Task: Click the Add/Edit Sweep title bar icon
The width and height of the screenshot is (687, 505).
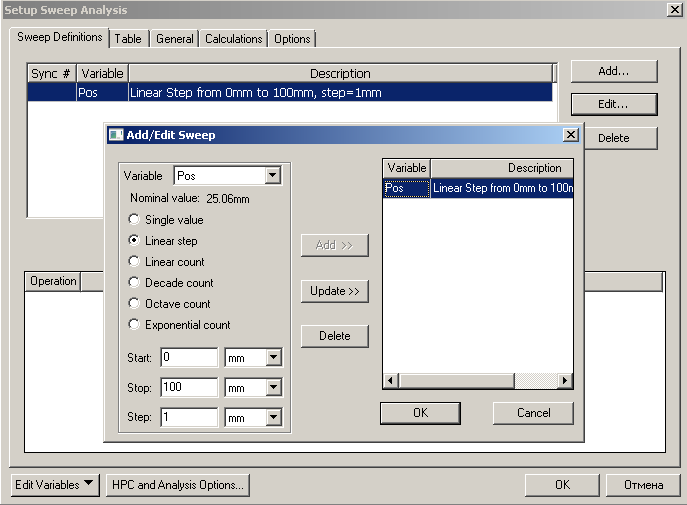Action: click(x=116, y=134)
